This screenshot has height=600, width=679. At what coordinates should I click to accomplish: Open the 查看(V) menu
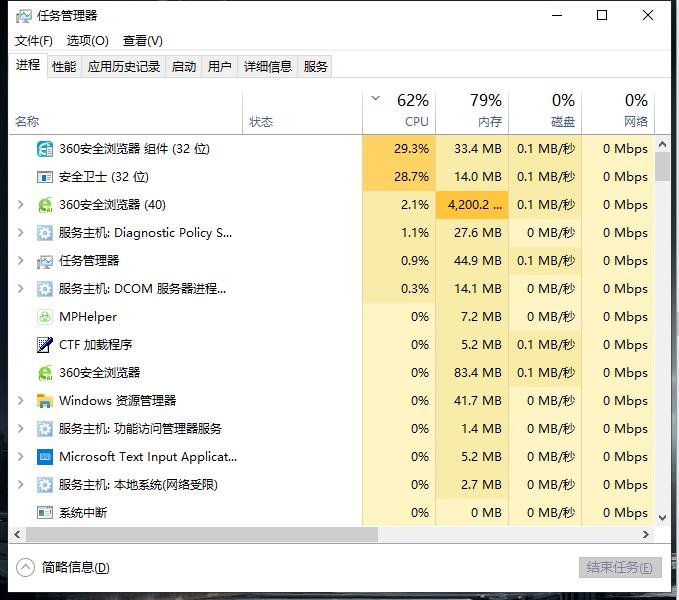tap(142, 41)
